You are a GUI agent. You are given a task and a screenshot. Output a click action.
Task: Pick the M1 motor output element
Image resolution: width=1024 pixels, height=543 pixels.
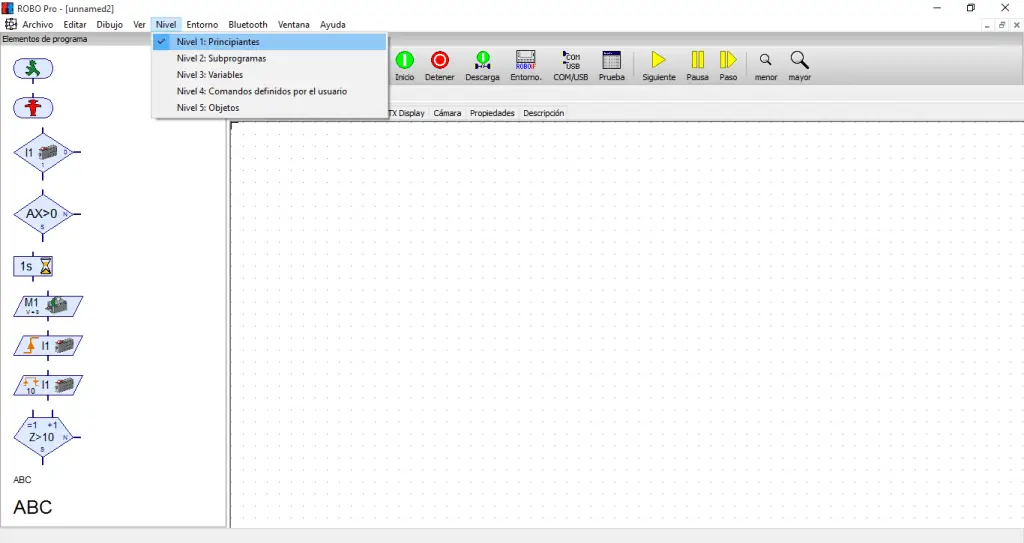coord(48,305)
